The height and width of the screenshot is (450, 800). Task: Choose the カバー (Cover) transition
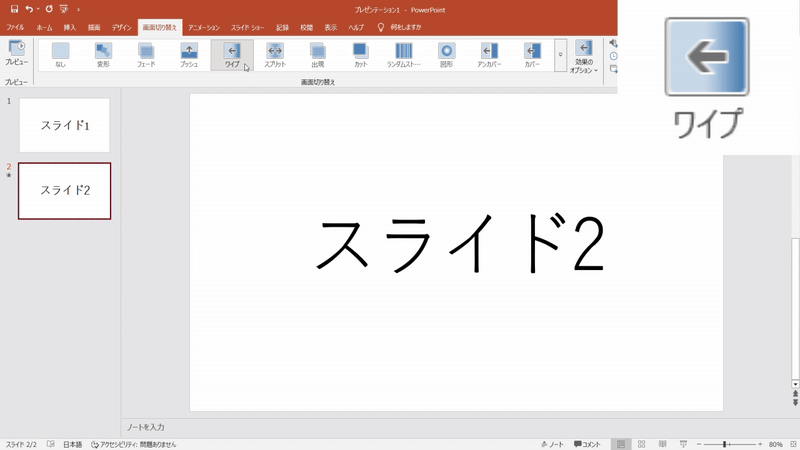pos(532,55)
